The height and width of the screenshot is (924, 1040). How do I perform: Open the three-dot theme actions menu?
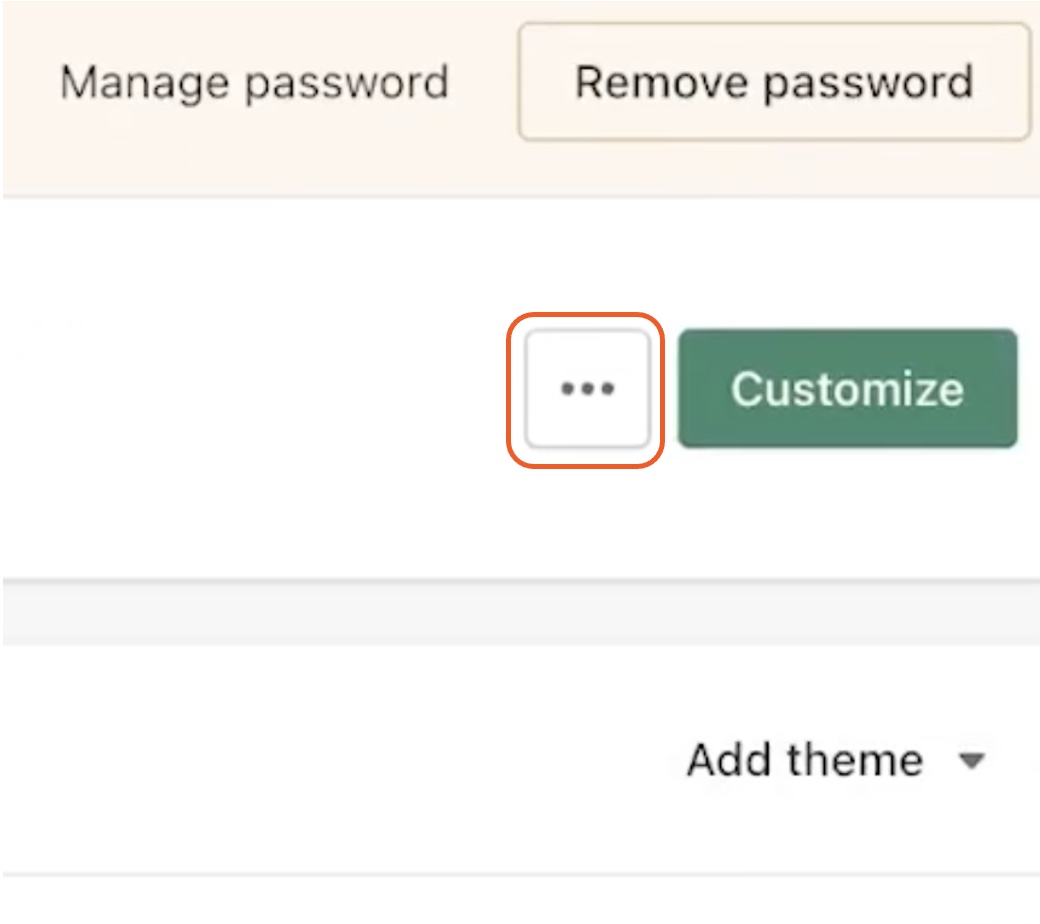(587, 389)
